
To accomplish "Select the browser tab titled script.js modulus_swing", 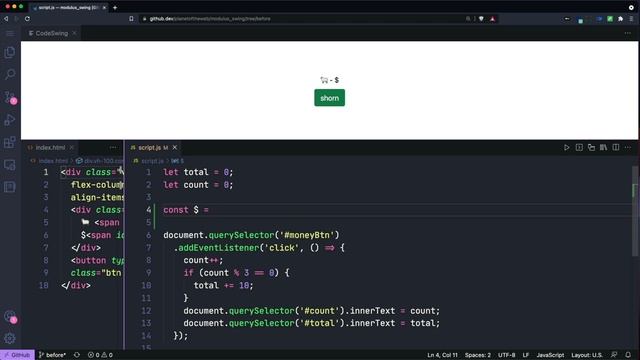I will tap(69, 7).
